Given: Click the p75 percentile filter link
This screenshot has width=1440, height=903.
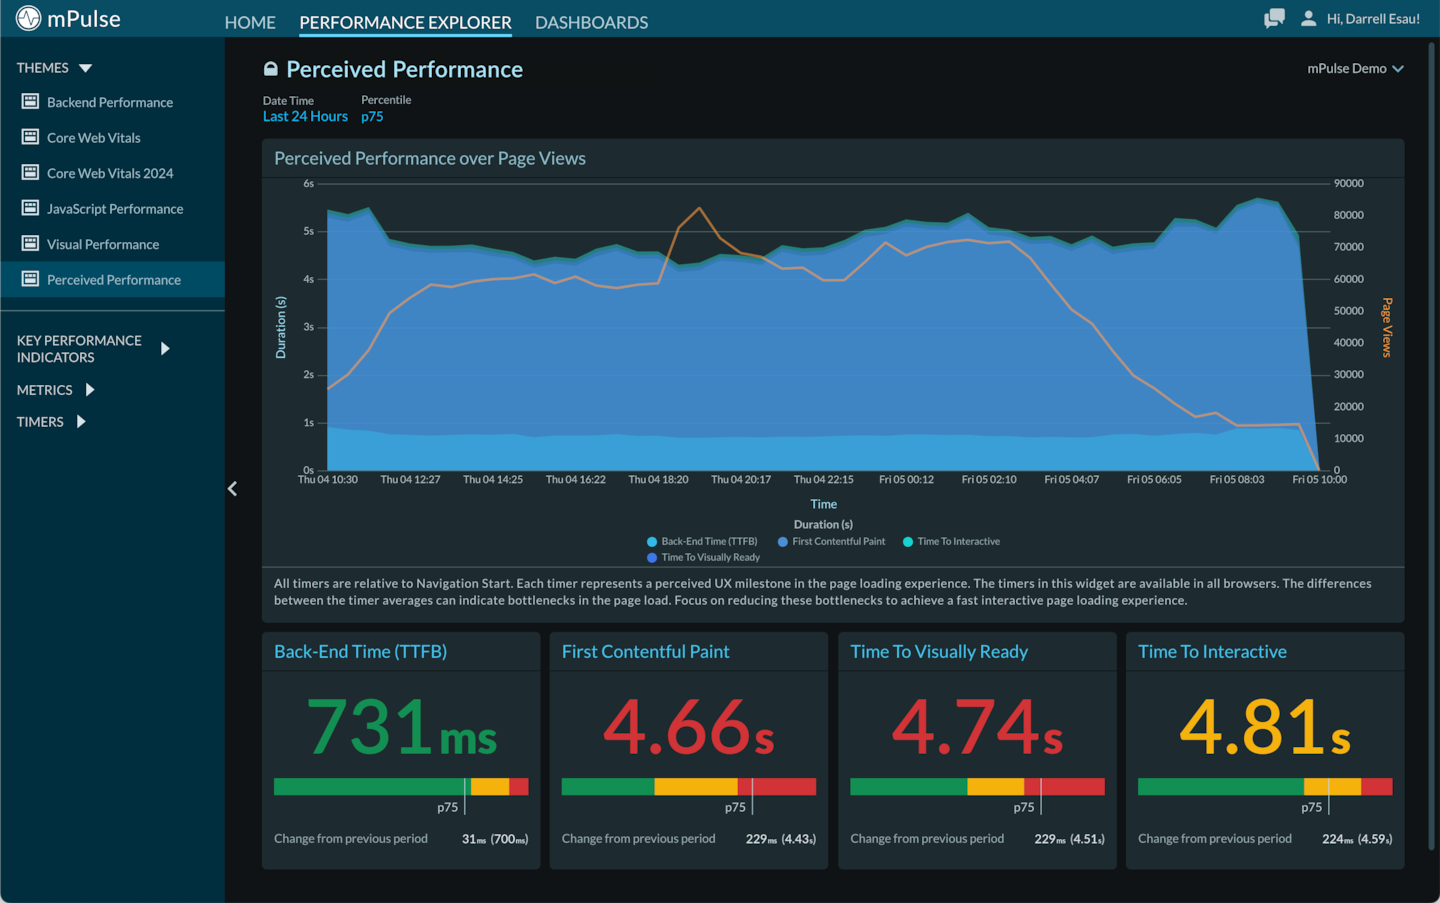Looking at the screenshot, I should (372, 116).
